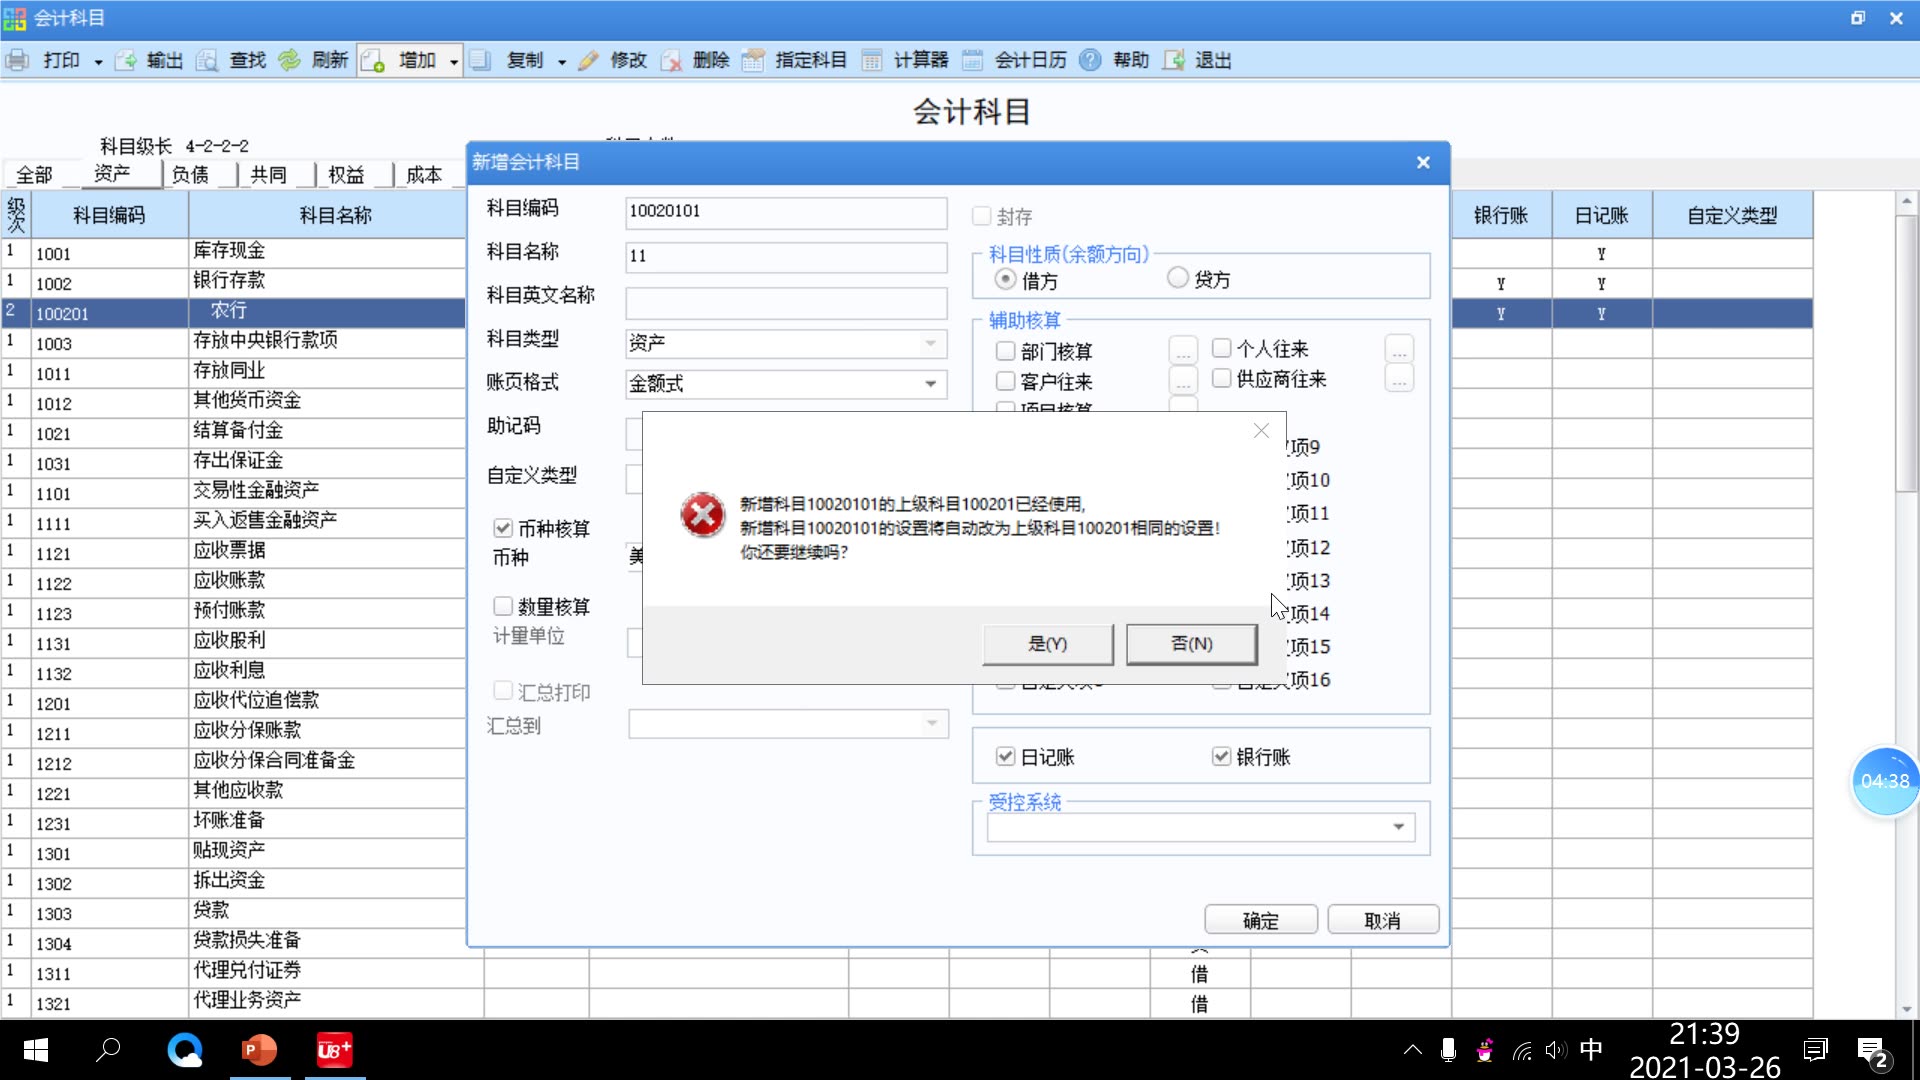This screenshot has width=1920, height=1080.
Task: Expand the 账页格式 dropdown
Action: (930, 384)
